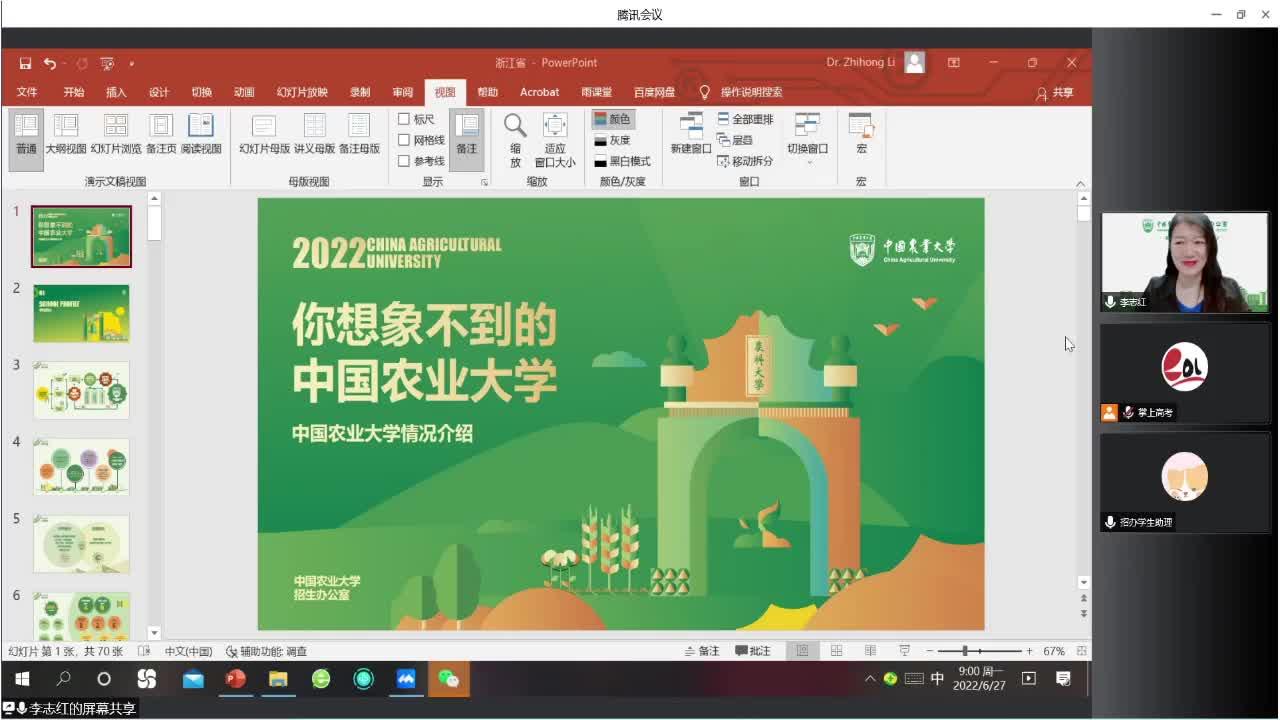Open Switch Windows dropdown (切换窗口)
Viewport: 1280px width, 720px height.
point(807,138)
